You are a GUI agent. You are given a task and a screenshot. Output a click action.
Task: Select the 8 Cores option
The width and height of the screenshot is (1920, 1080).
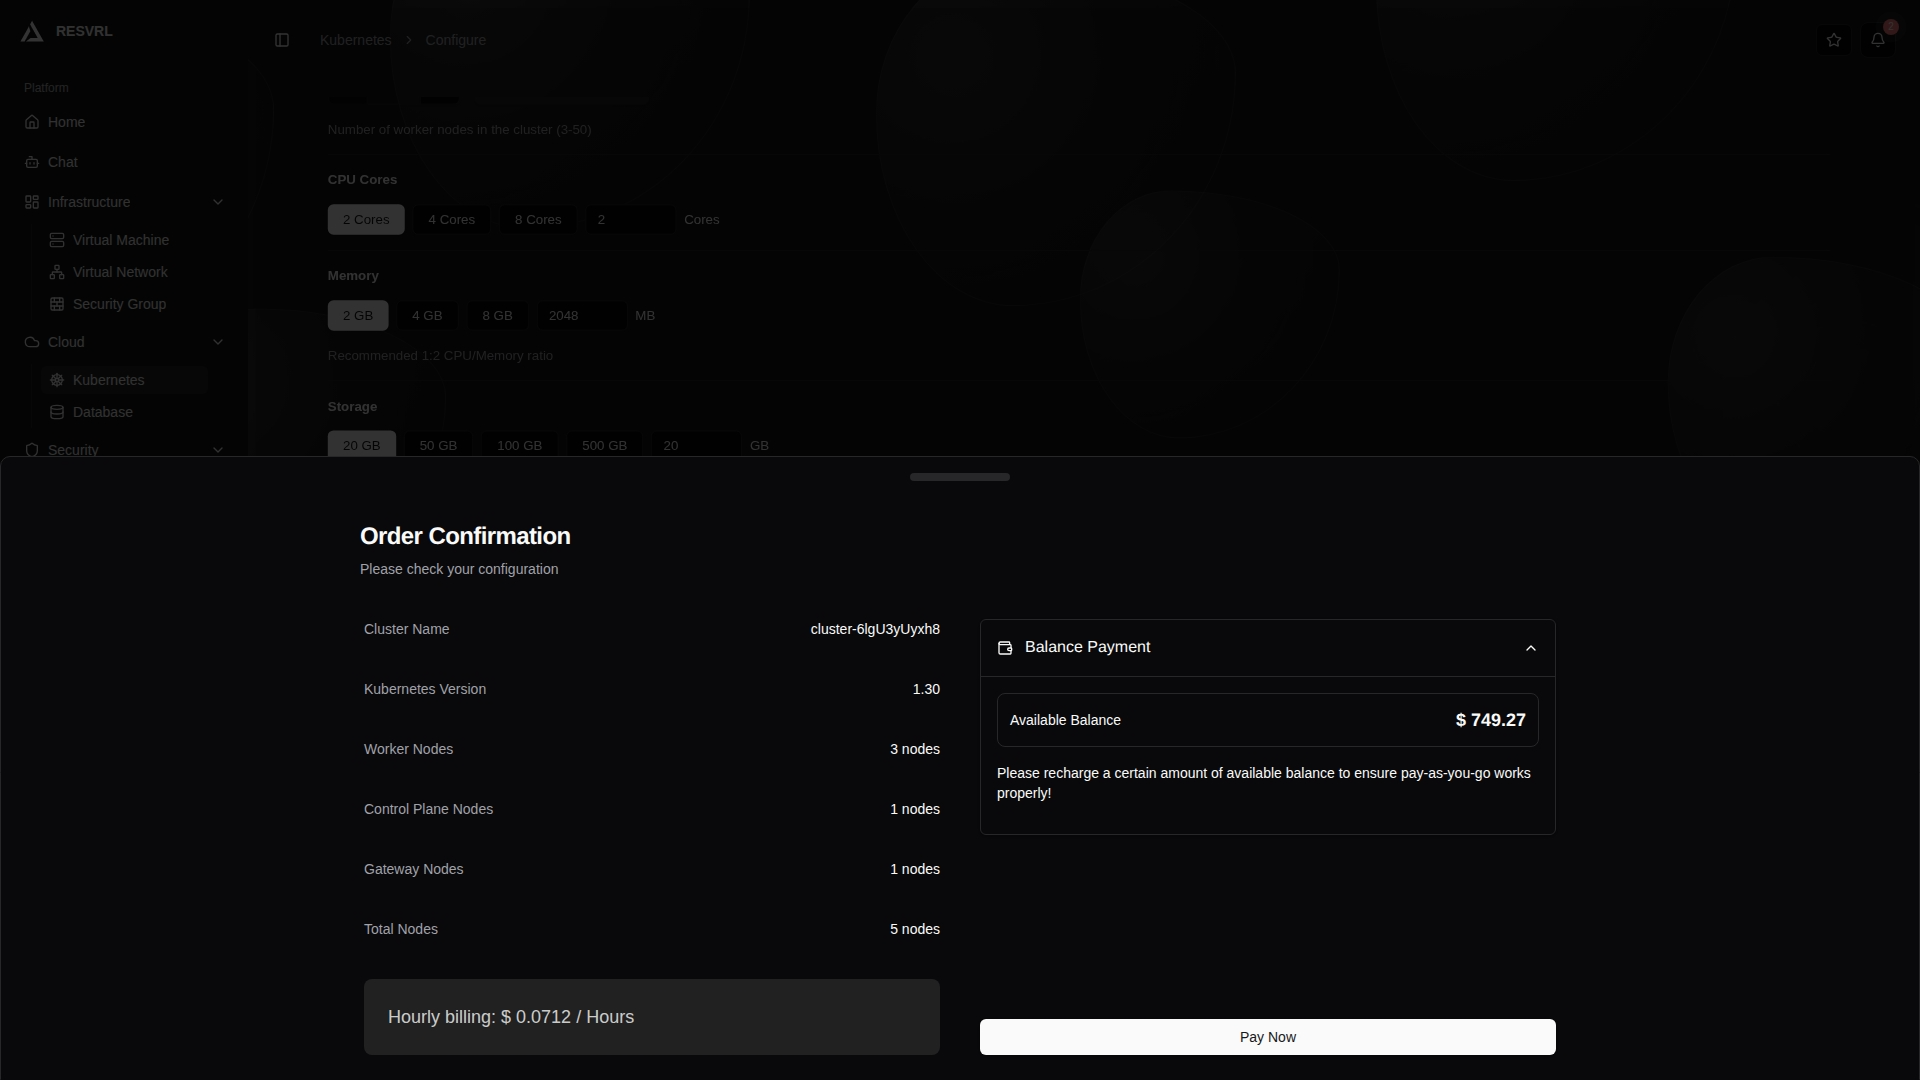click(x=538, y=219)
